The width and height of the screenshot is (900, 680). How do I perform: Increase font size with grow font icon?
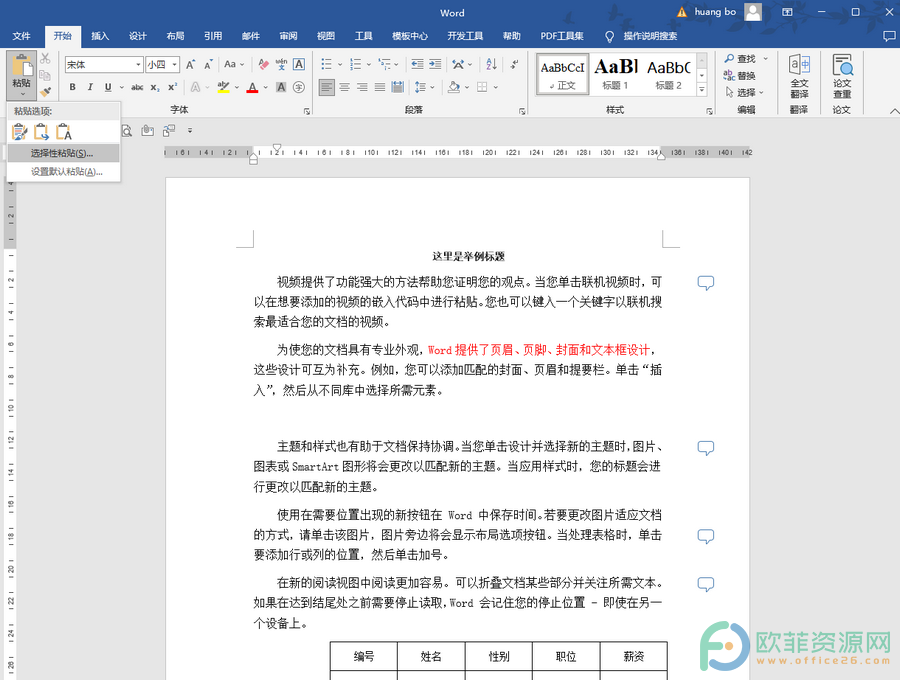(191, 64)
